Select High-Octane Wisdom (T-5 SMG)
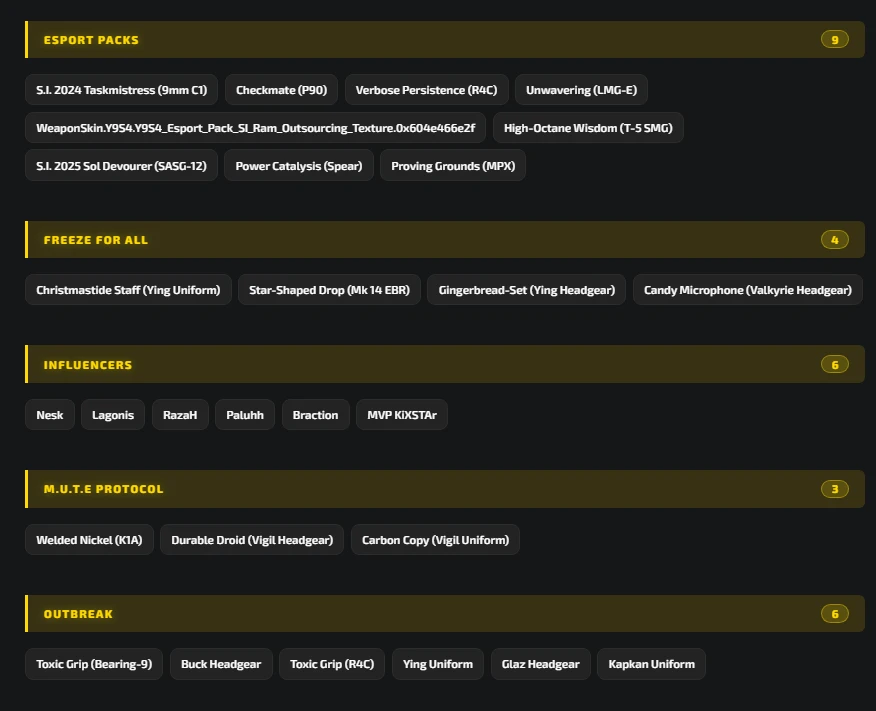Image resolution: width=876 pixels, height=711 pixels. pos(588,128)
